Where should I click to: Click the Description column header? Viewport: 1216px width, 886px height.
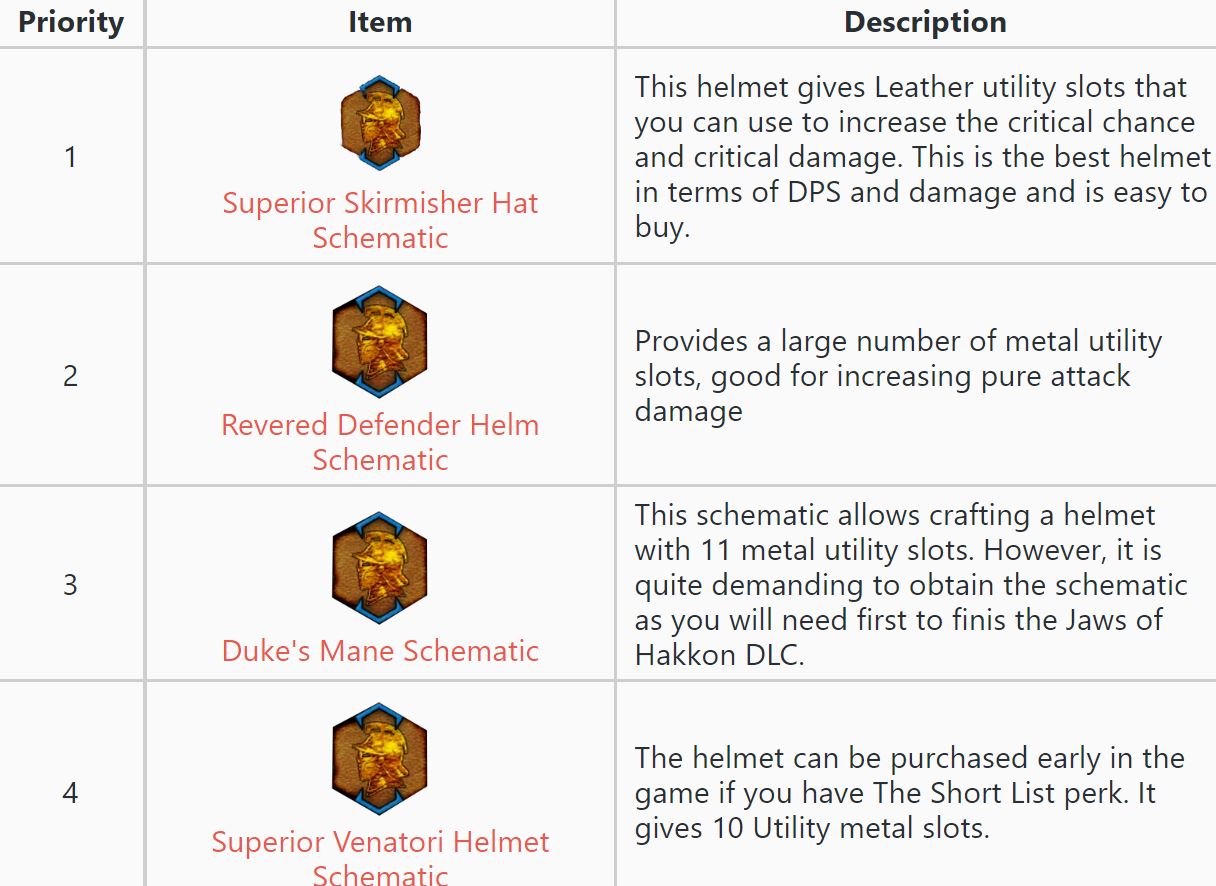point(925,23)
